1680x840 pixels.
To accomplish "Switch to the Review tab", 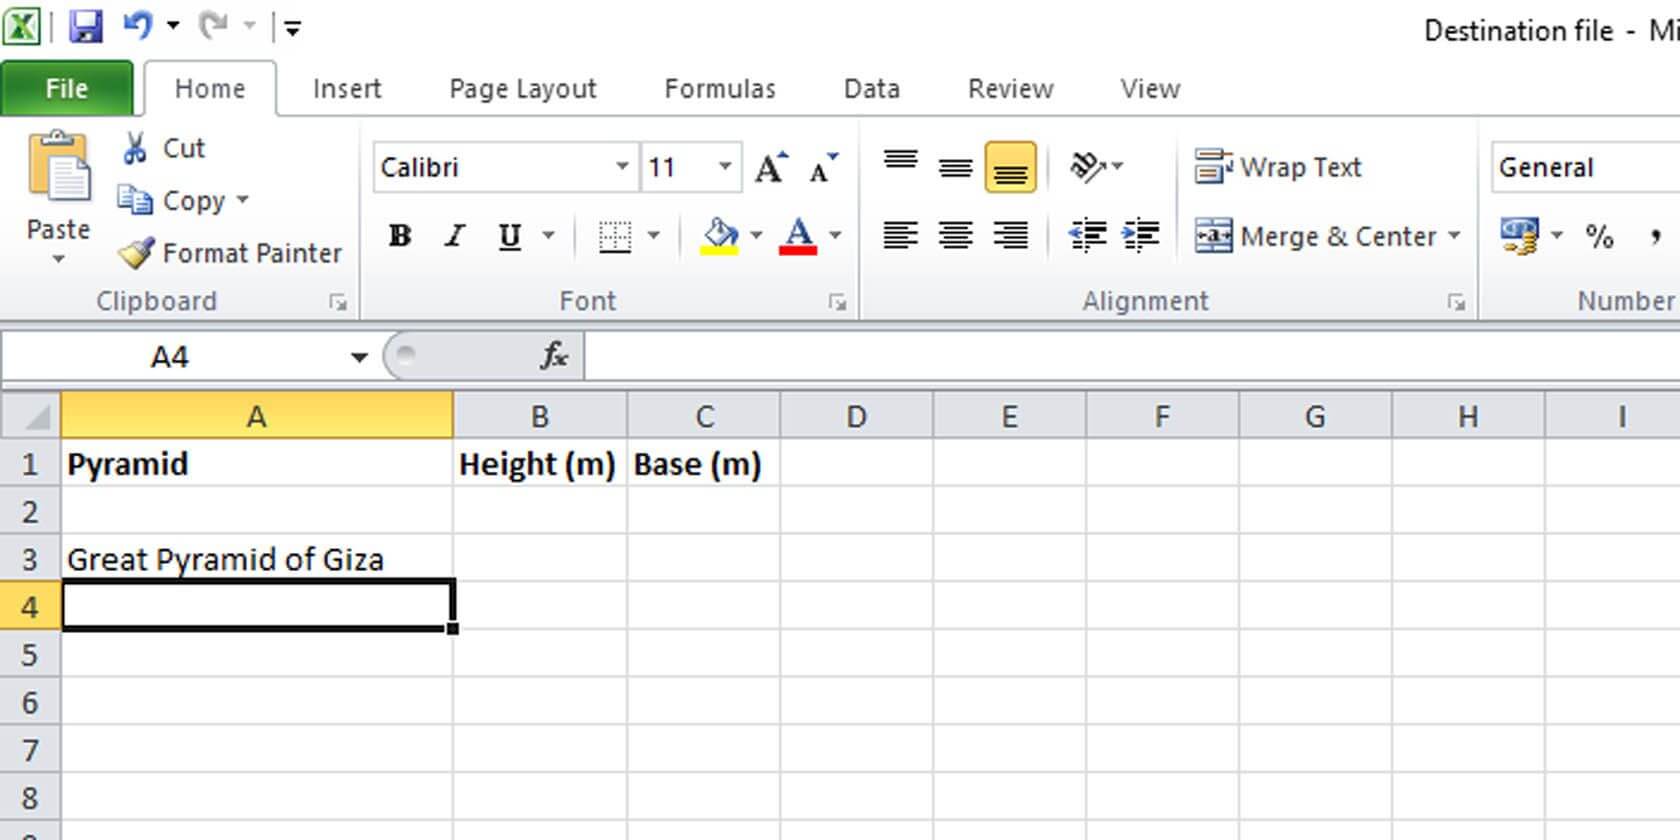I will pyautogui.click(x=1011, y=89).
